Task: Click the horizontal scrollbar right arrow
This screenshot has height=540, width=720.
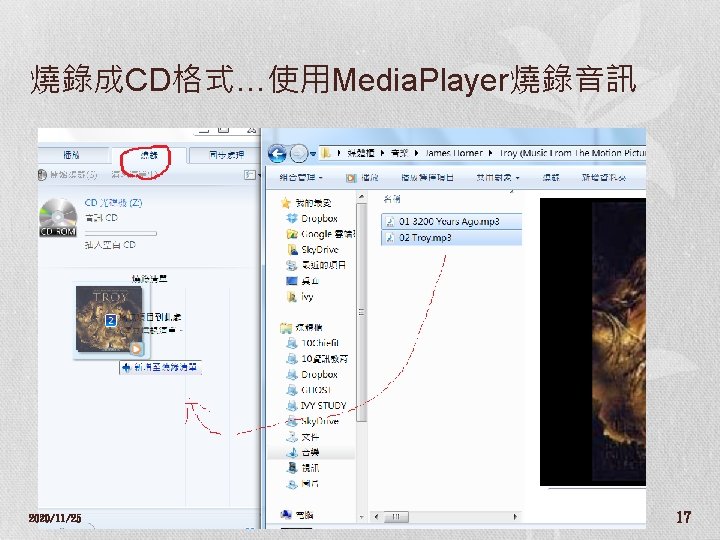Action: click(515, 517)
